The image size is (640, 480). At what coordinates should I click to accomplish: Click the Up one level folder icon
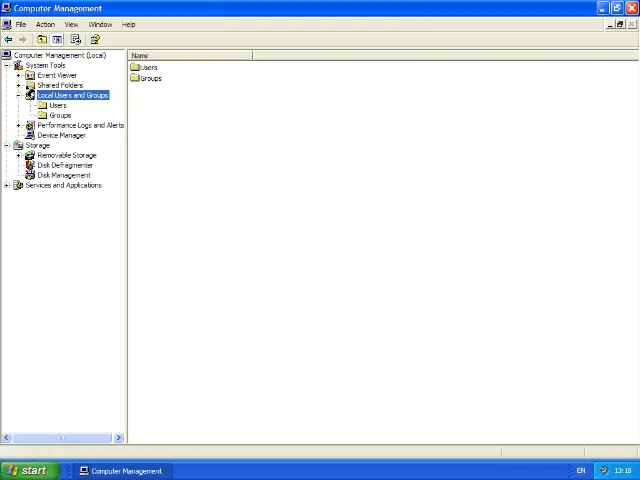42,40
